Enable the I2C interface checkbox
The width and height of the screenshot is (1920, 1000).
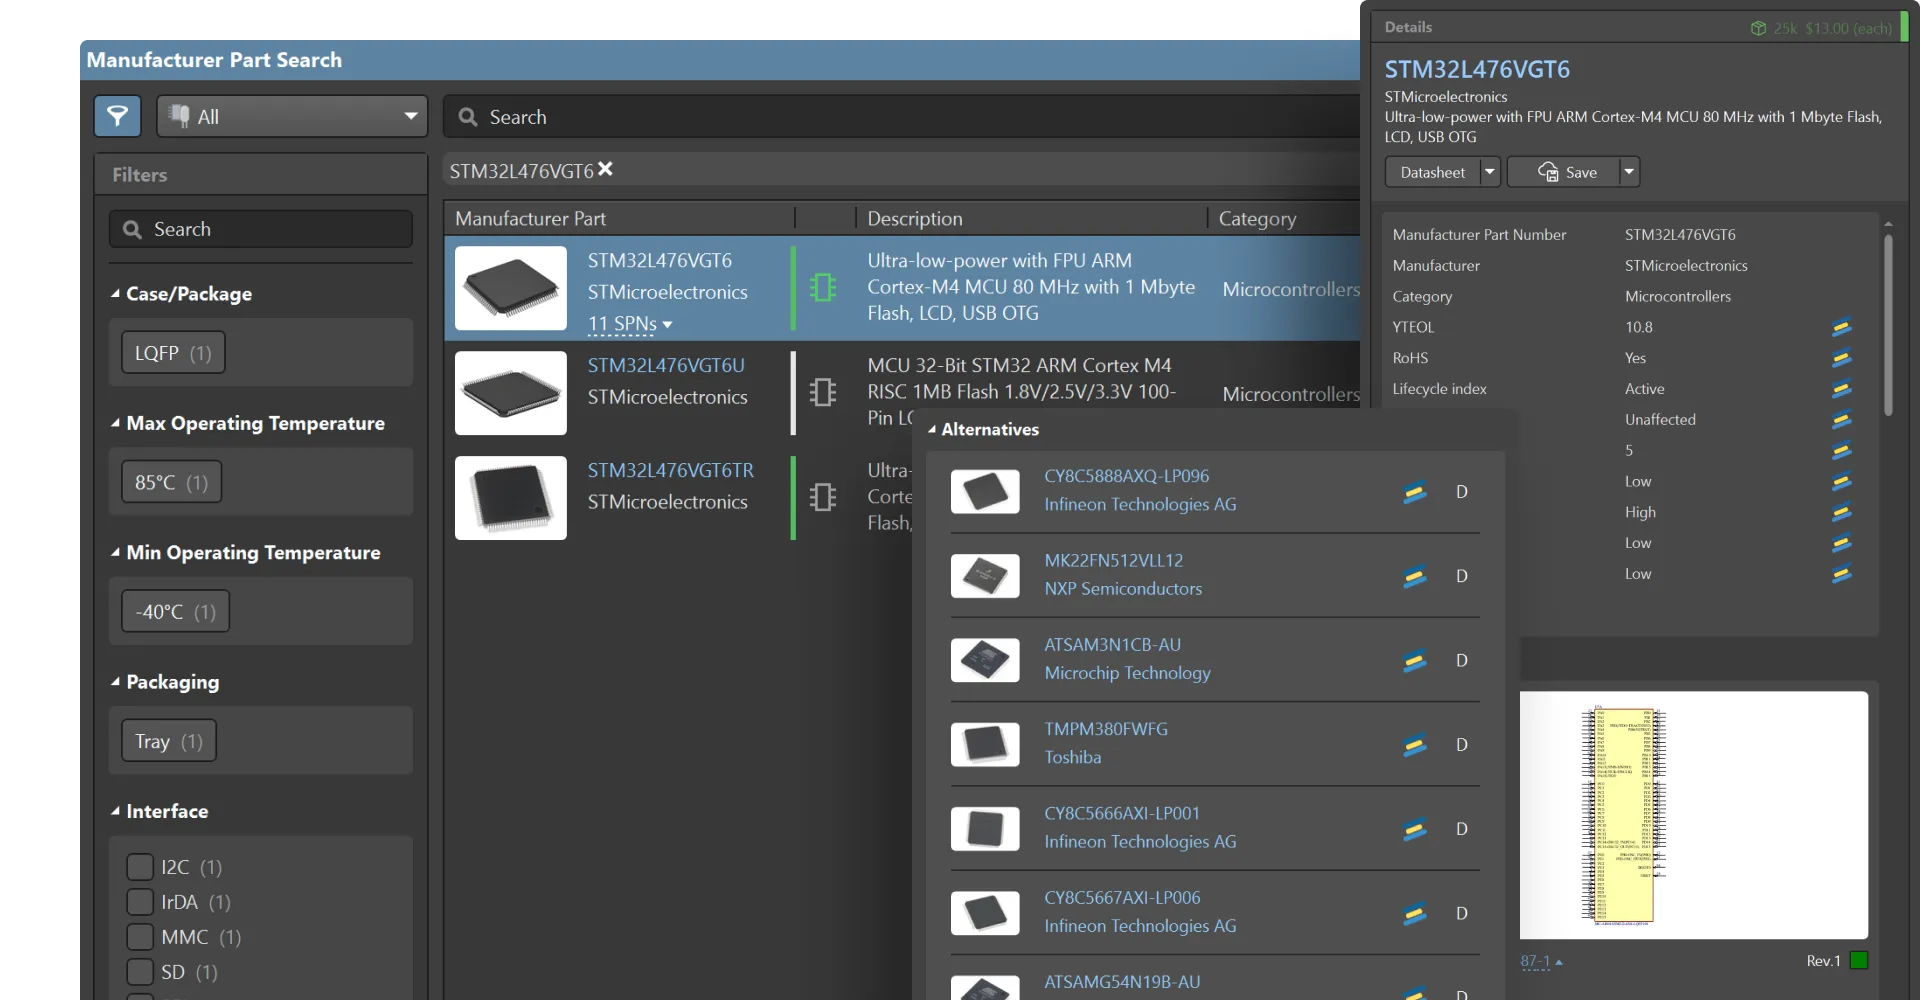pos(140,867)
